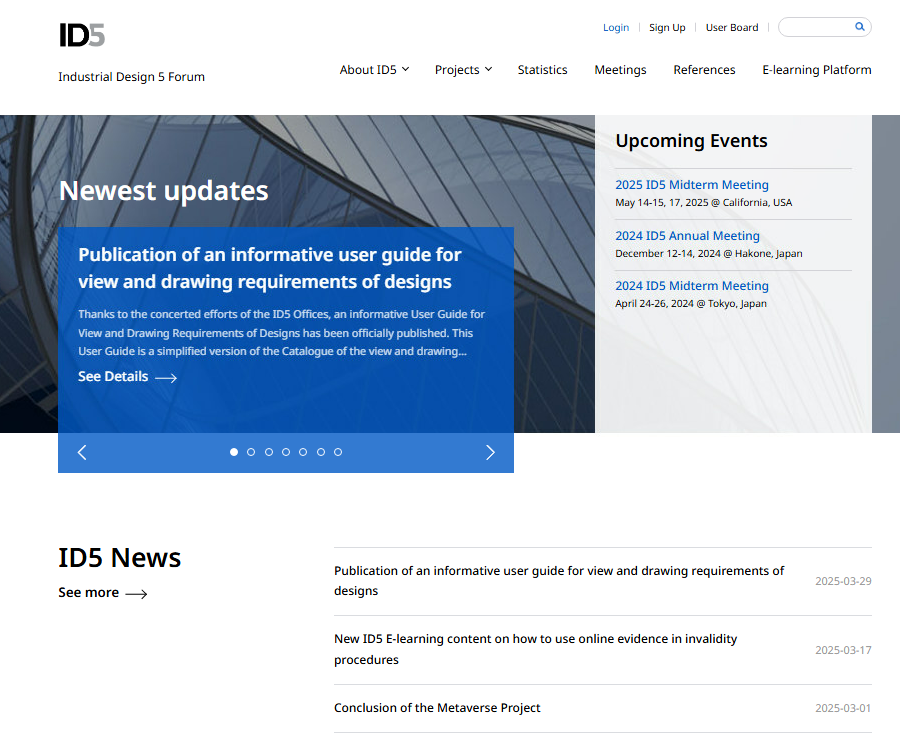This screenshot has height=741, width=900.
Task: Focus the search input field
Action: click(x=815, y=27)
